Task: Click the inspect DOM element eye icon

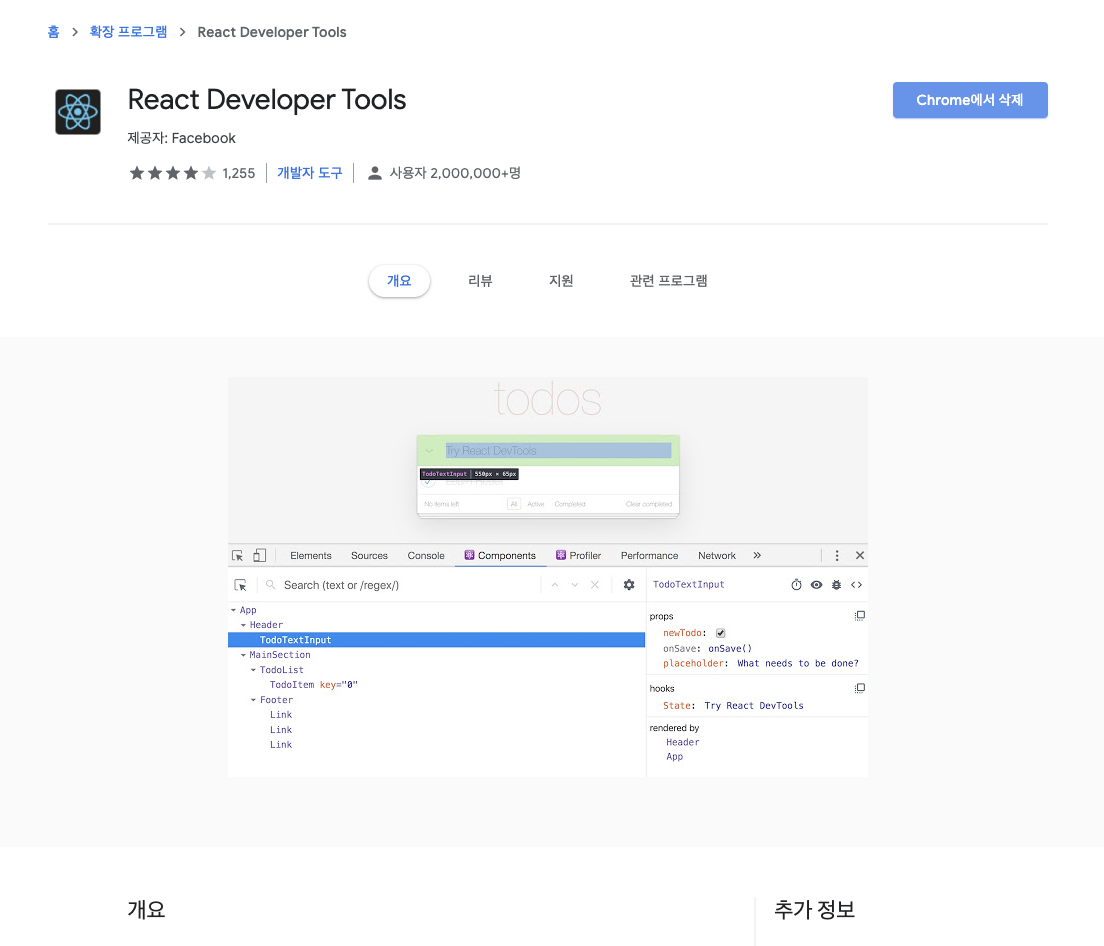Action: 816,585
